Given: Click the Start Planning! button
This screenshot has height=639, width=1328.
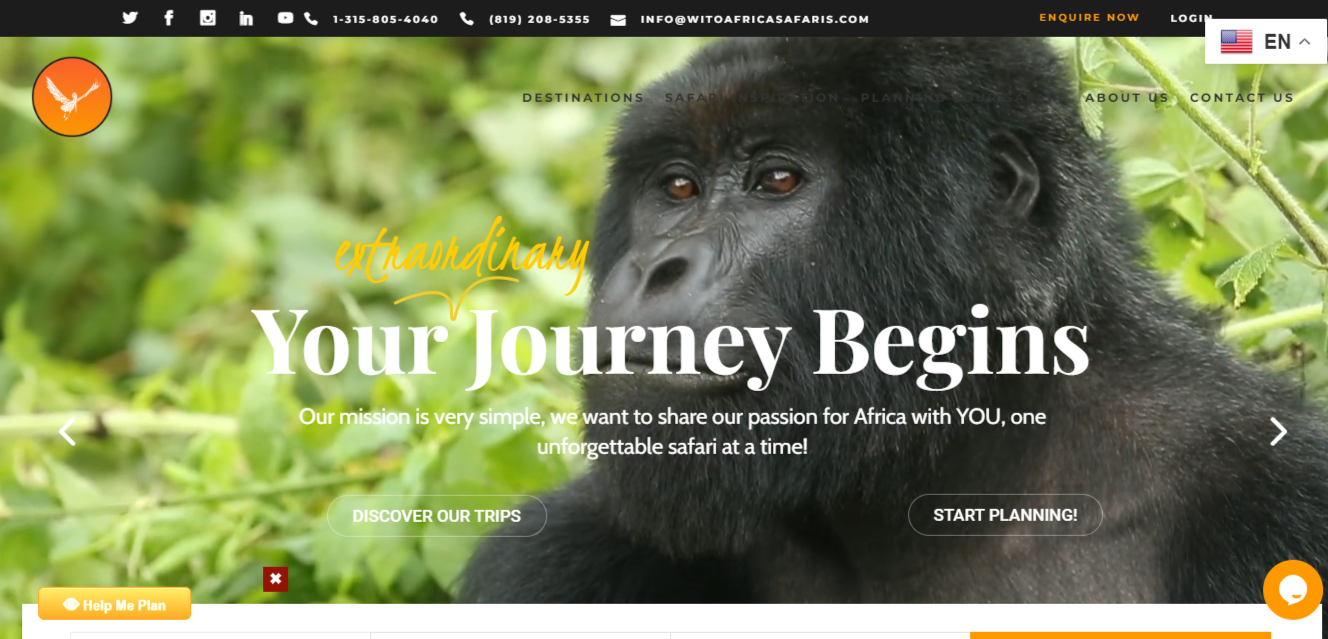Looking at the screenshot, I should [x=1005, y=515].
